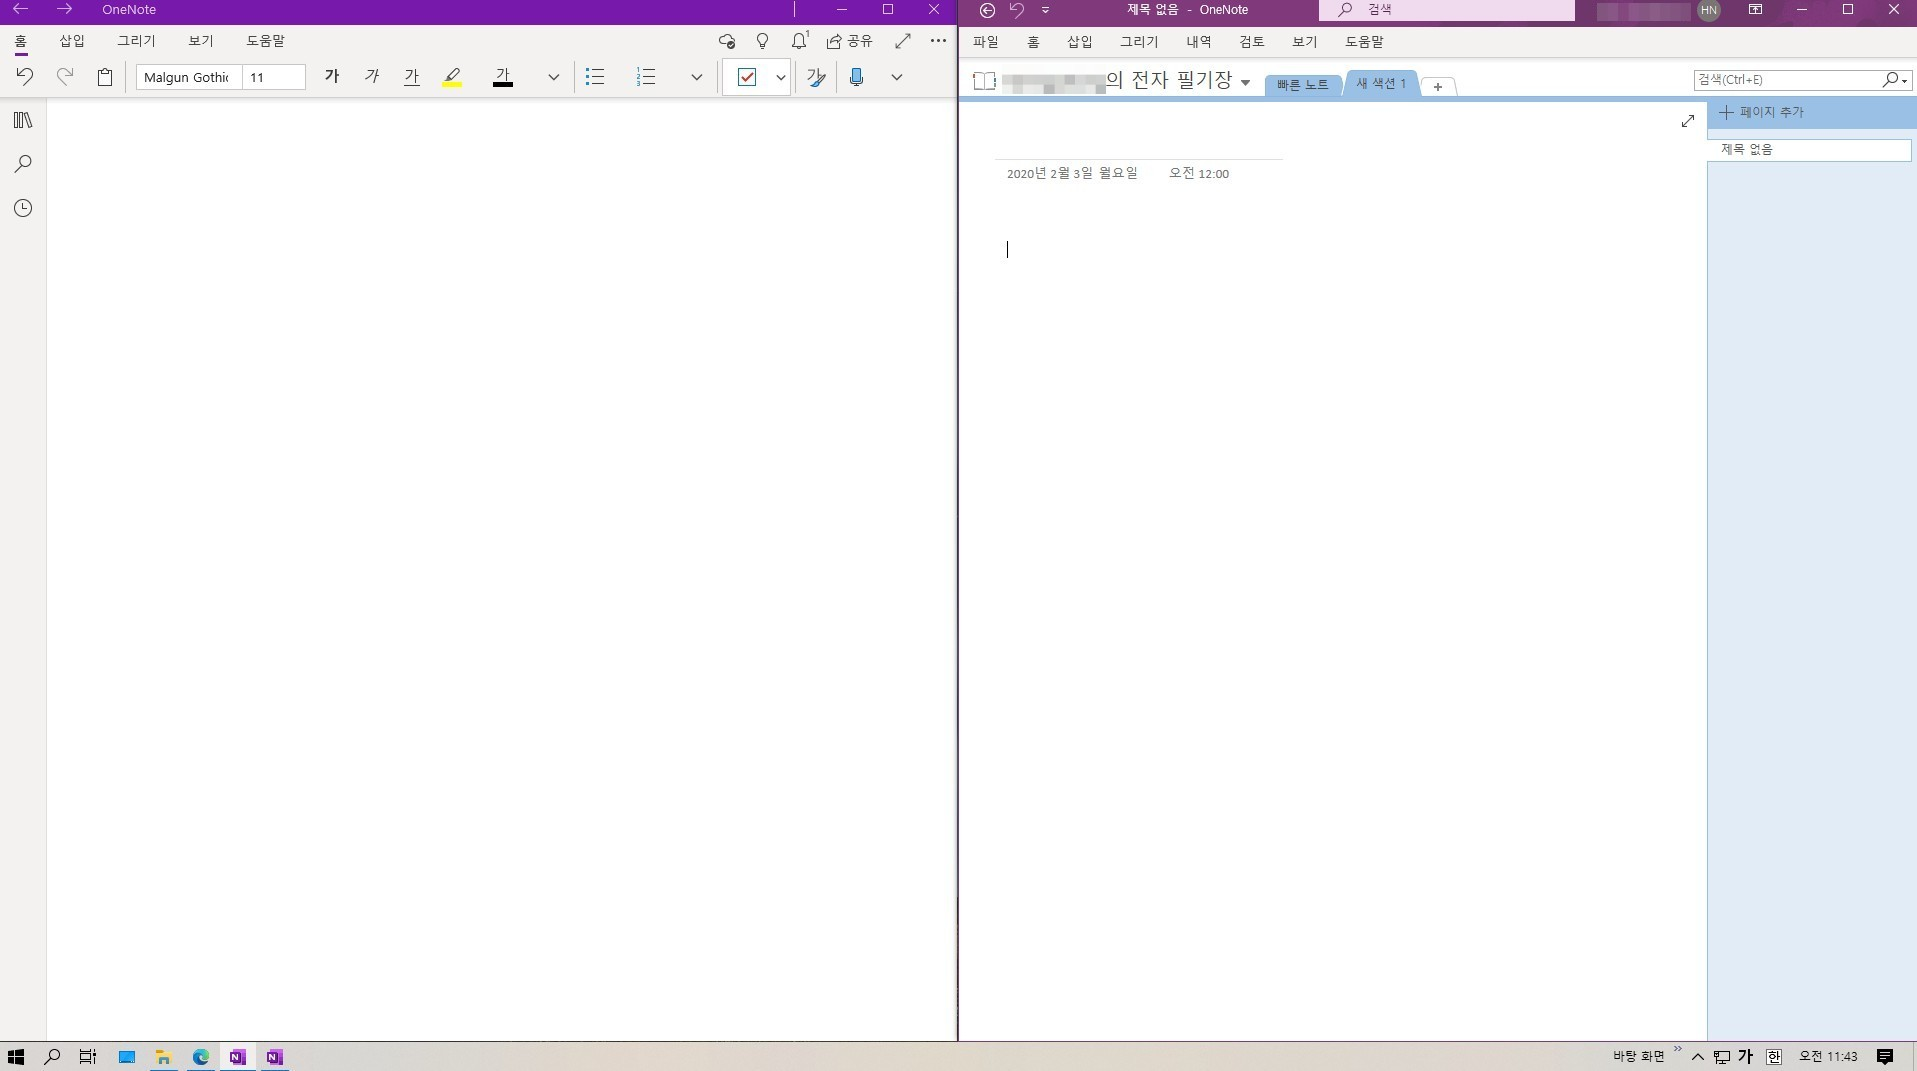Click the page time 오전 12:00
Screen dimensions: 1917x1071
pyautogui.click(x=1199, y=173)
